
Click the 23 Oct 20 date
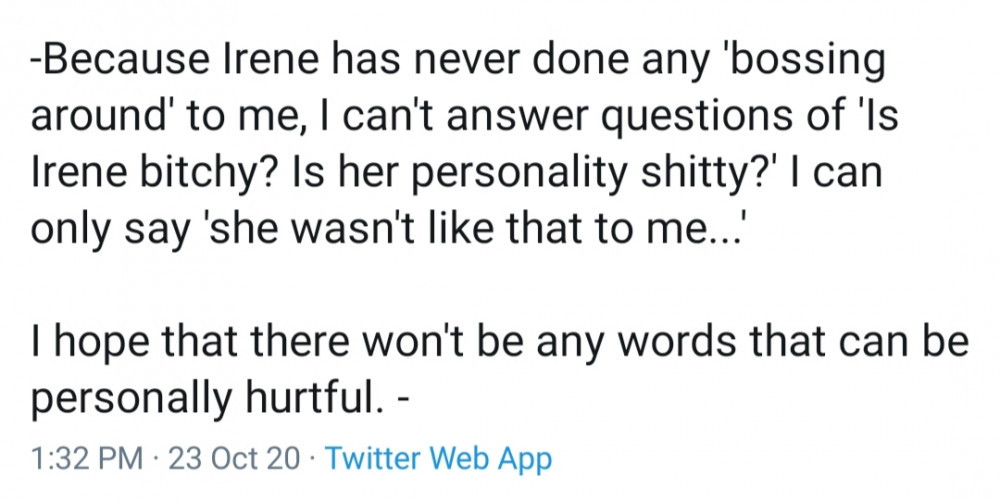(x=234, y=459)
